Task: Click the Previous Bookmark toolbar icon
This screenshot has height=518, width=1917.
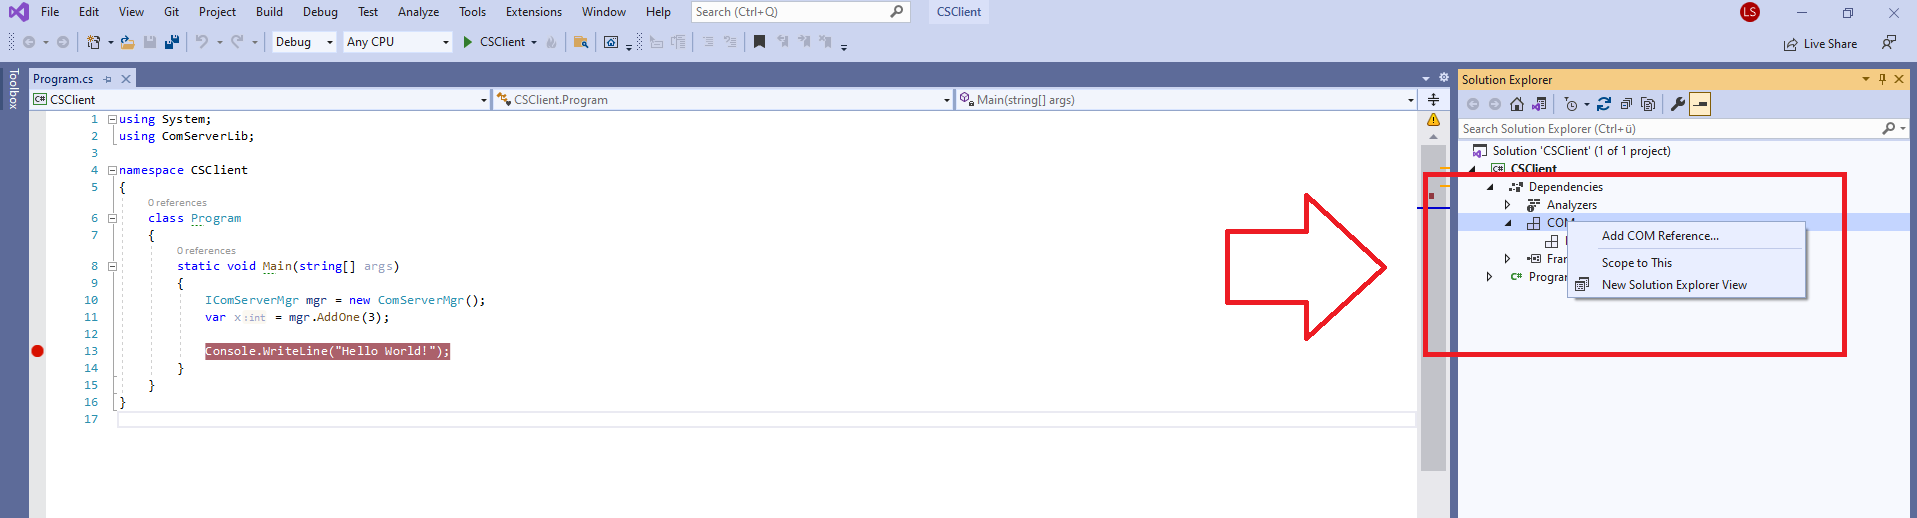Action: coord(782,42)
